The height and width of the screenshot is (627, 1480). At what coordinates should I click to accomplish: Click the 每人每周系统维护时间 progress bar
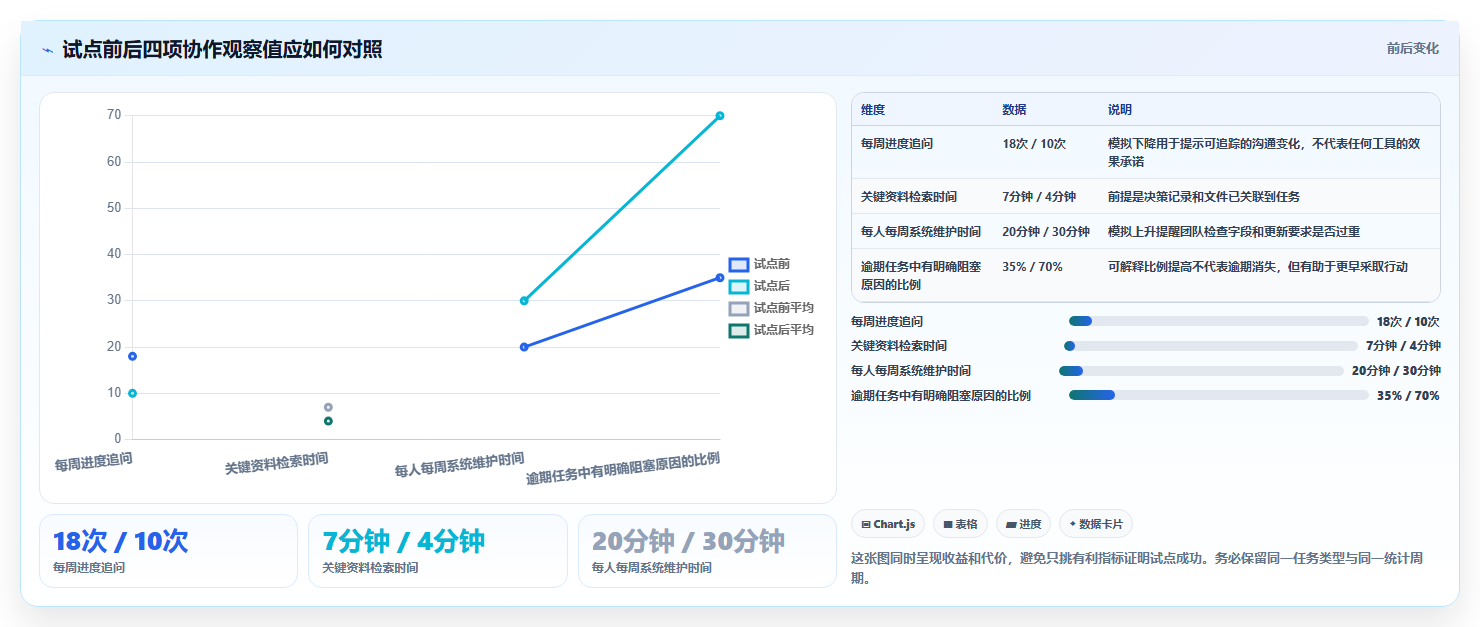coord(1201,371)
